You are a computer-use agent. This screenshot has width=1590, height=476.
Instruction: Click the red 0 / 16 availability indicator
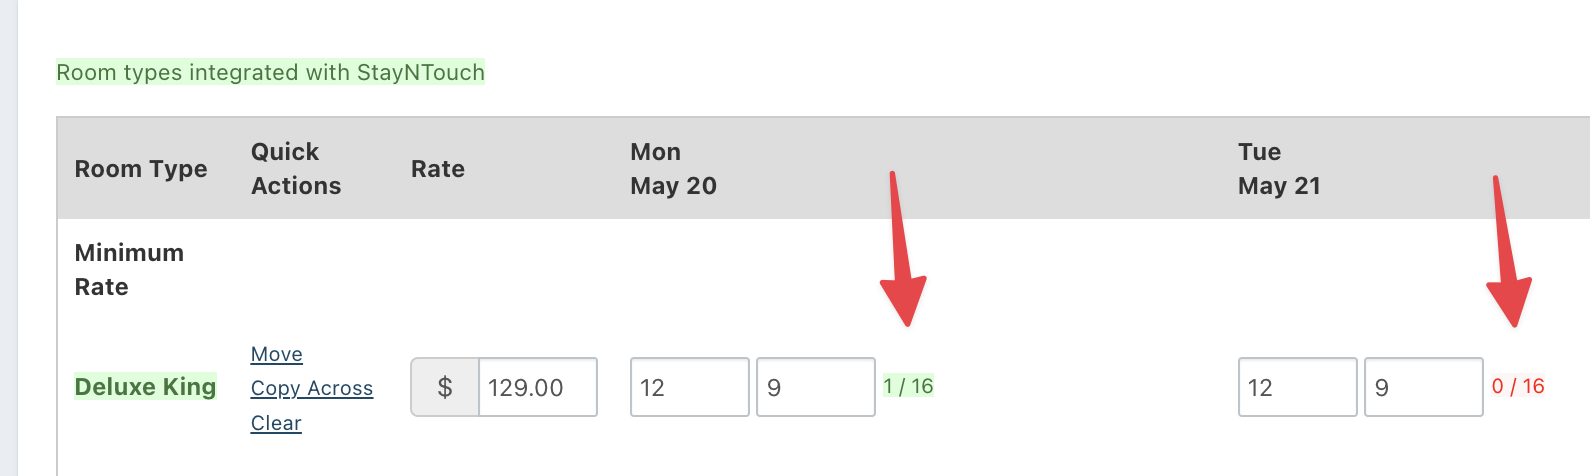pyautogui.click(x=1518, y=386)
